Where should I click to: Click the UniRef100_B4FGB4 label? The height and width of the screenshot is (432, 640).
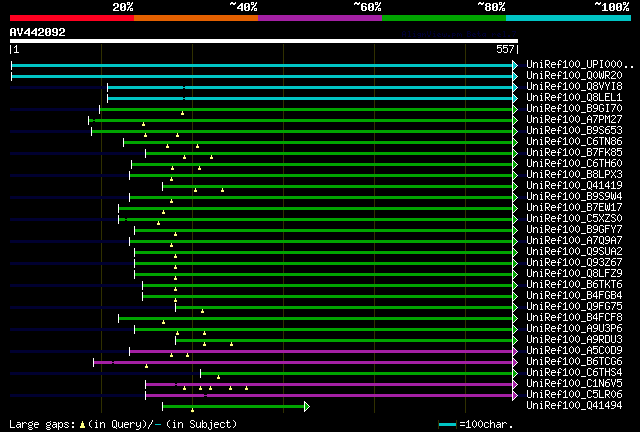tap(574, 296)
